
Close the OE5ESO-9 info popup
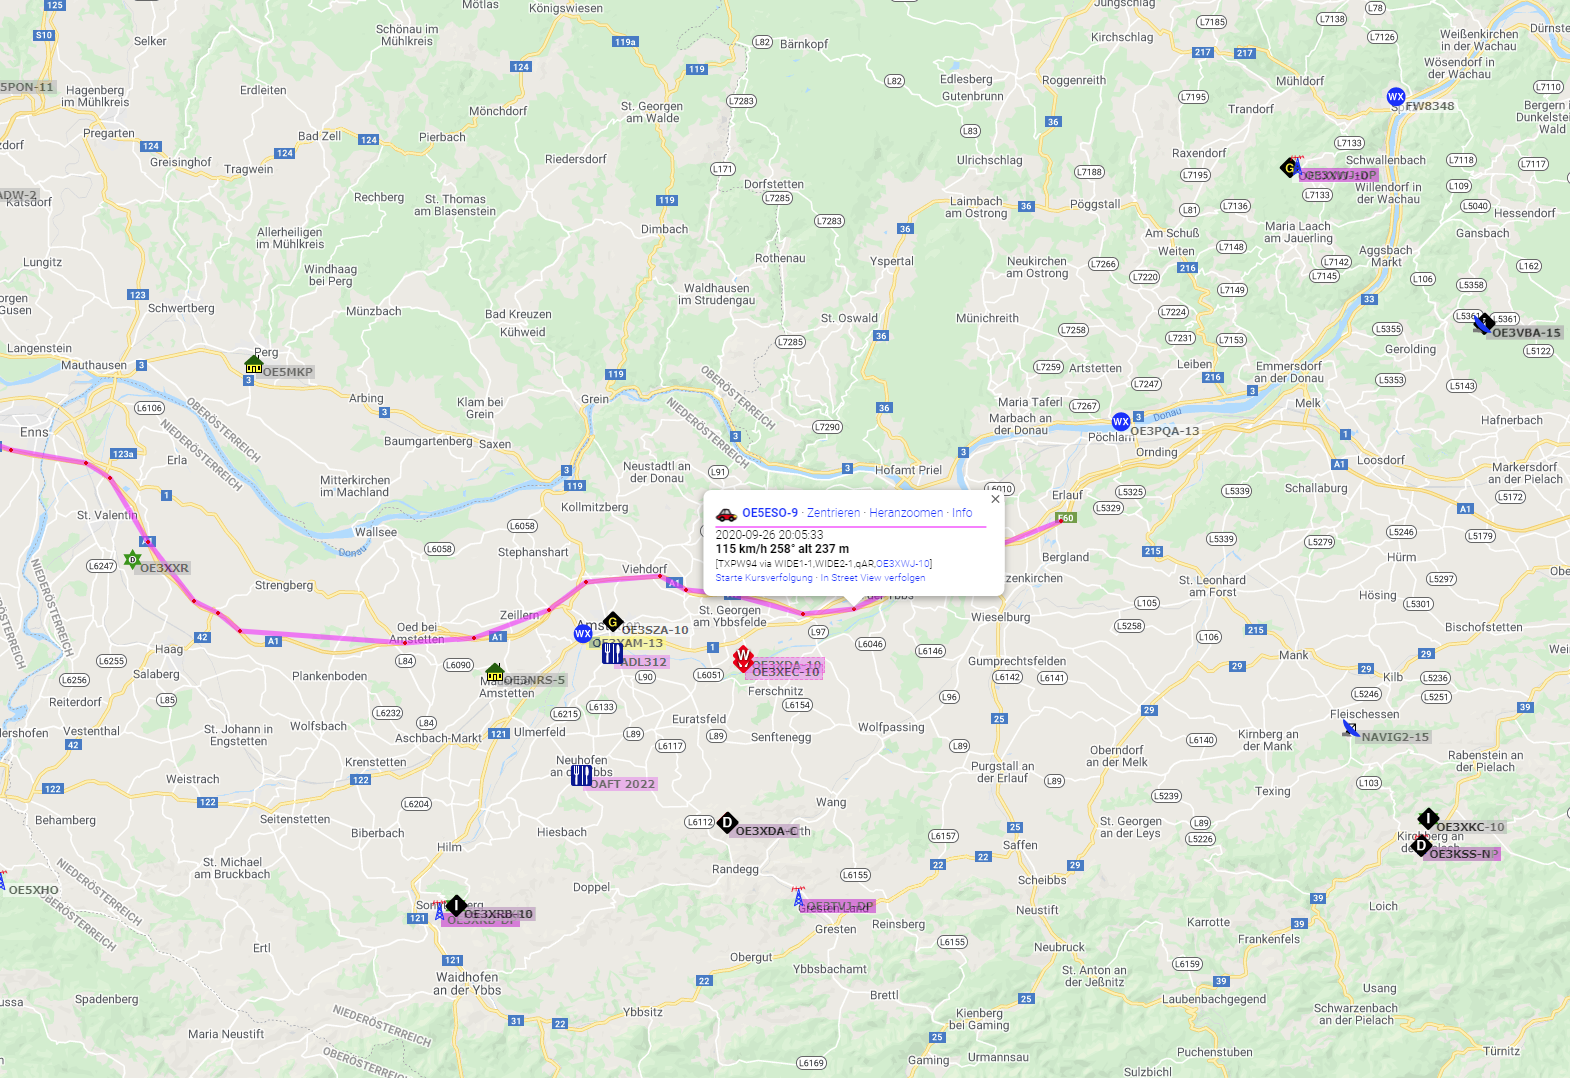tap(995, 499)
